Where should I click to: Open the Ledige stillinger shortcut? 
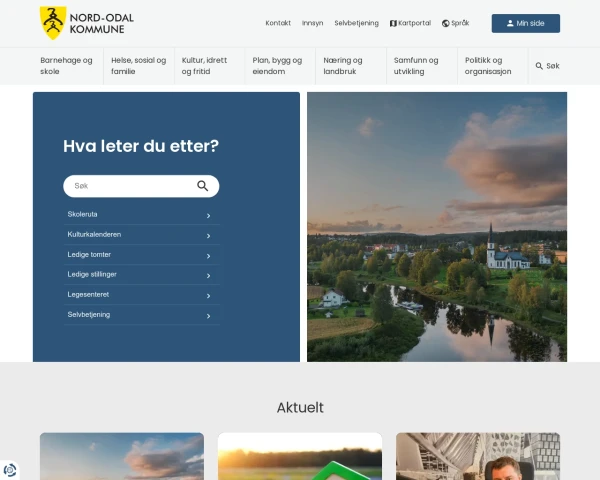pos(142,274)
